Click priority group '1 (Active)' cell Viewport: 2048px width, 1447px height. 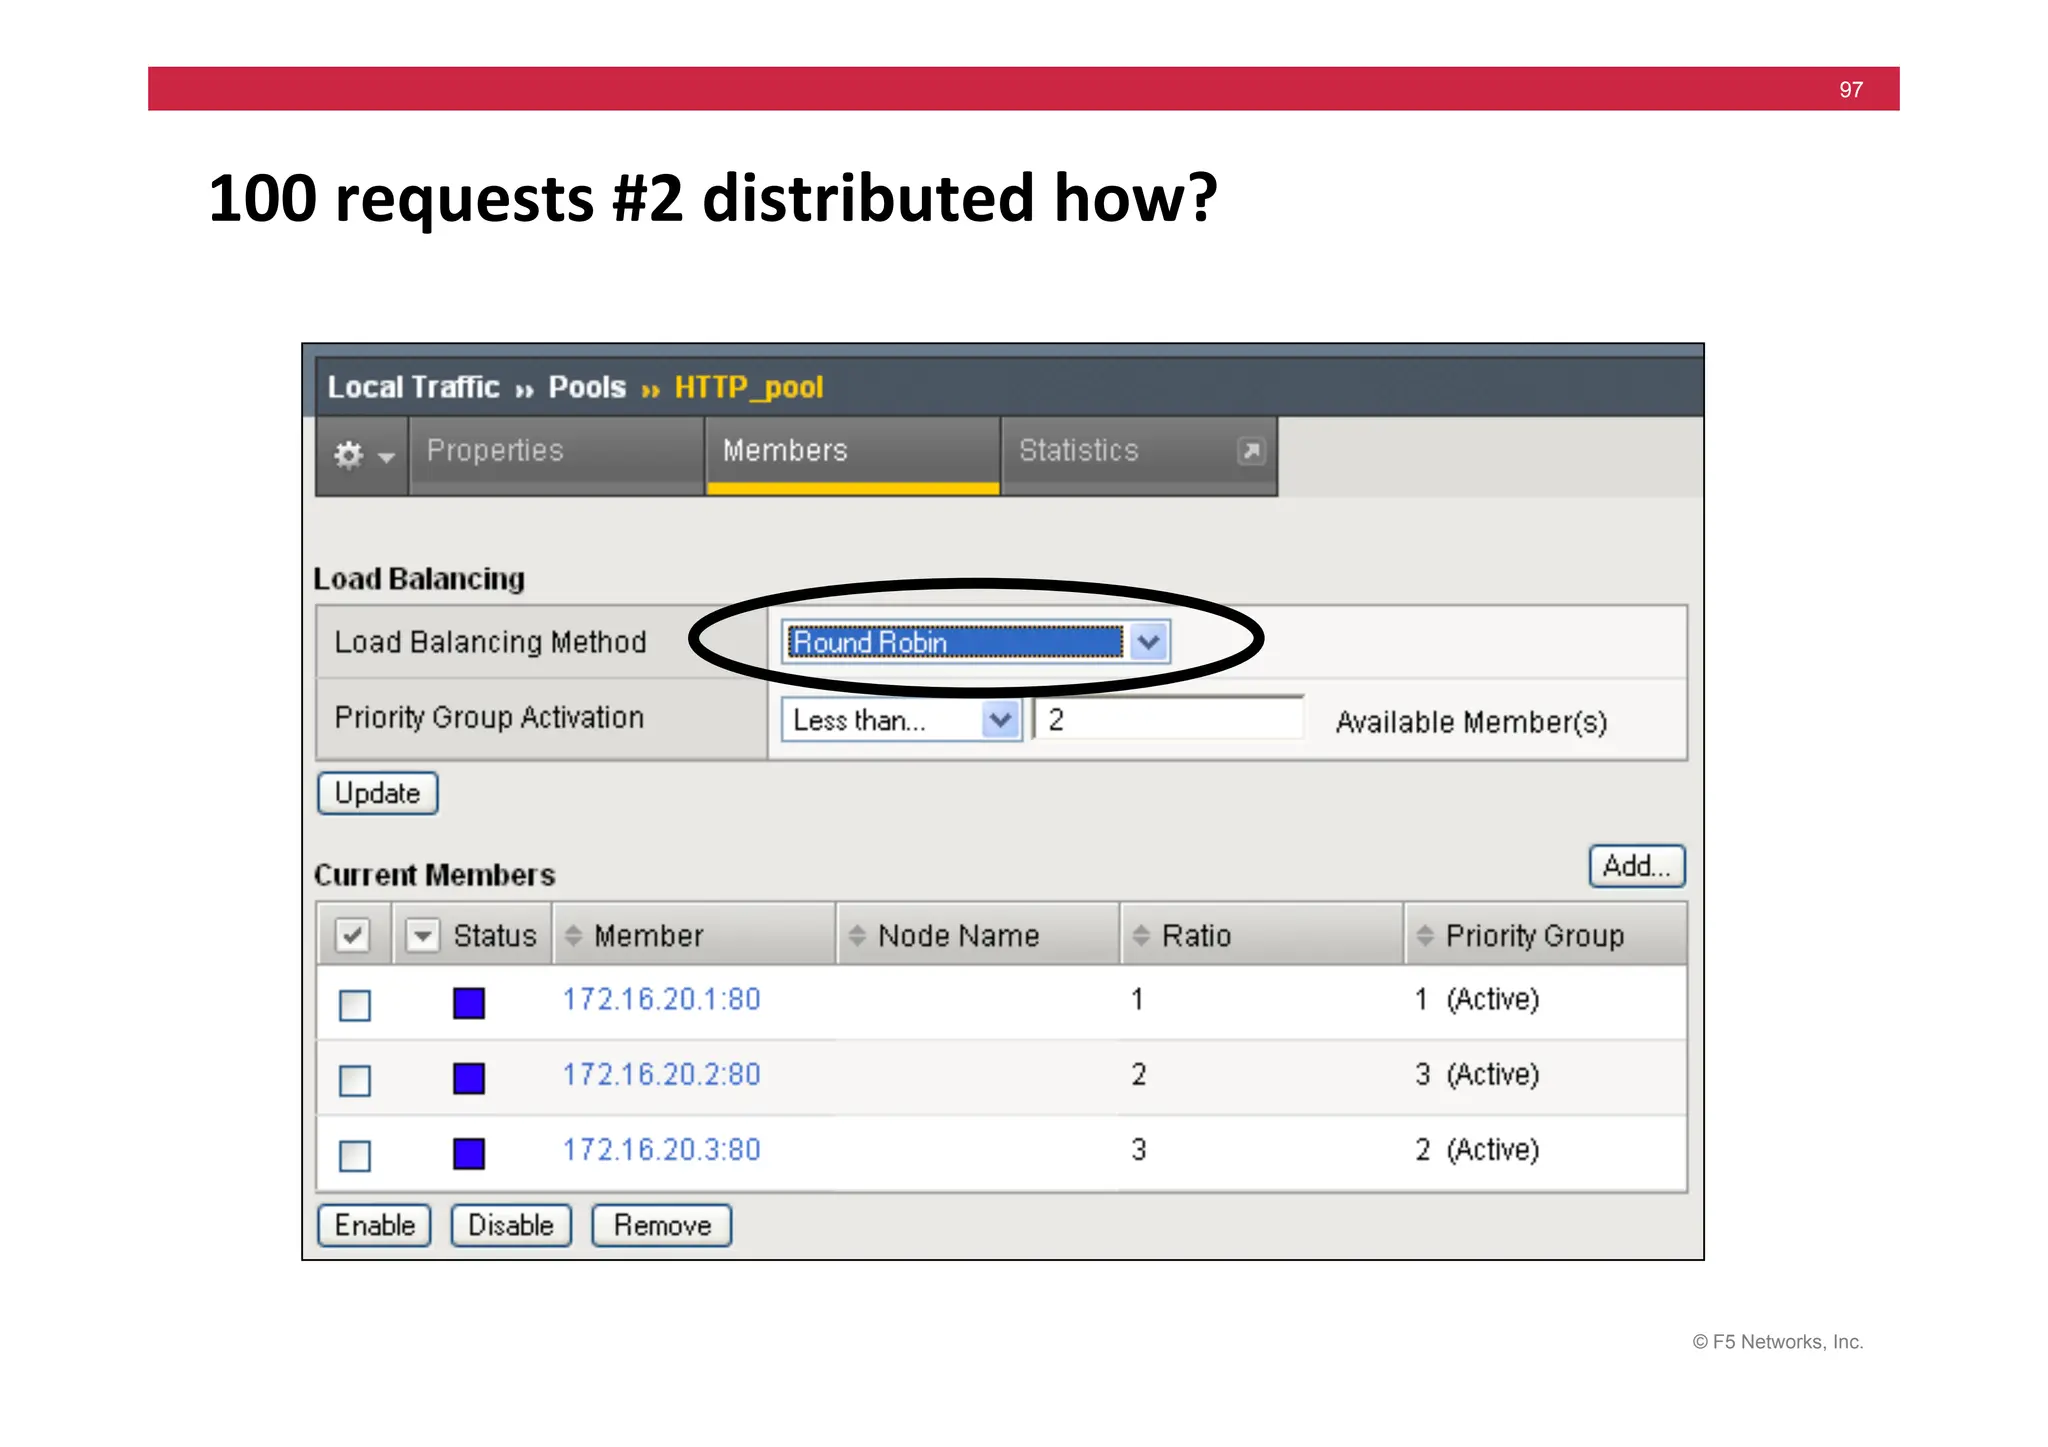coord(1477,999)
